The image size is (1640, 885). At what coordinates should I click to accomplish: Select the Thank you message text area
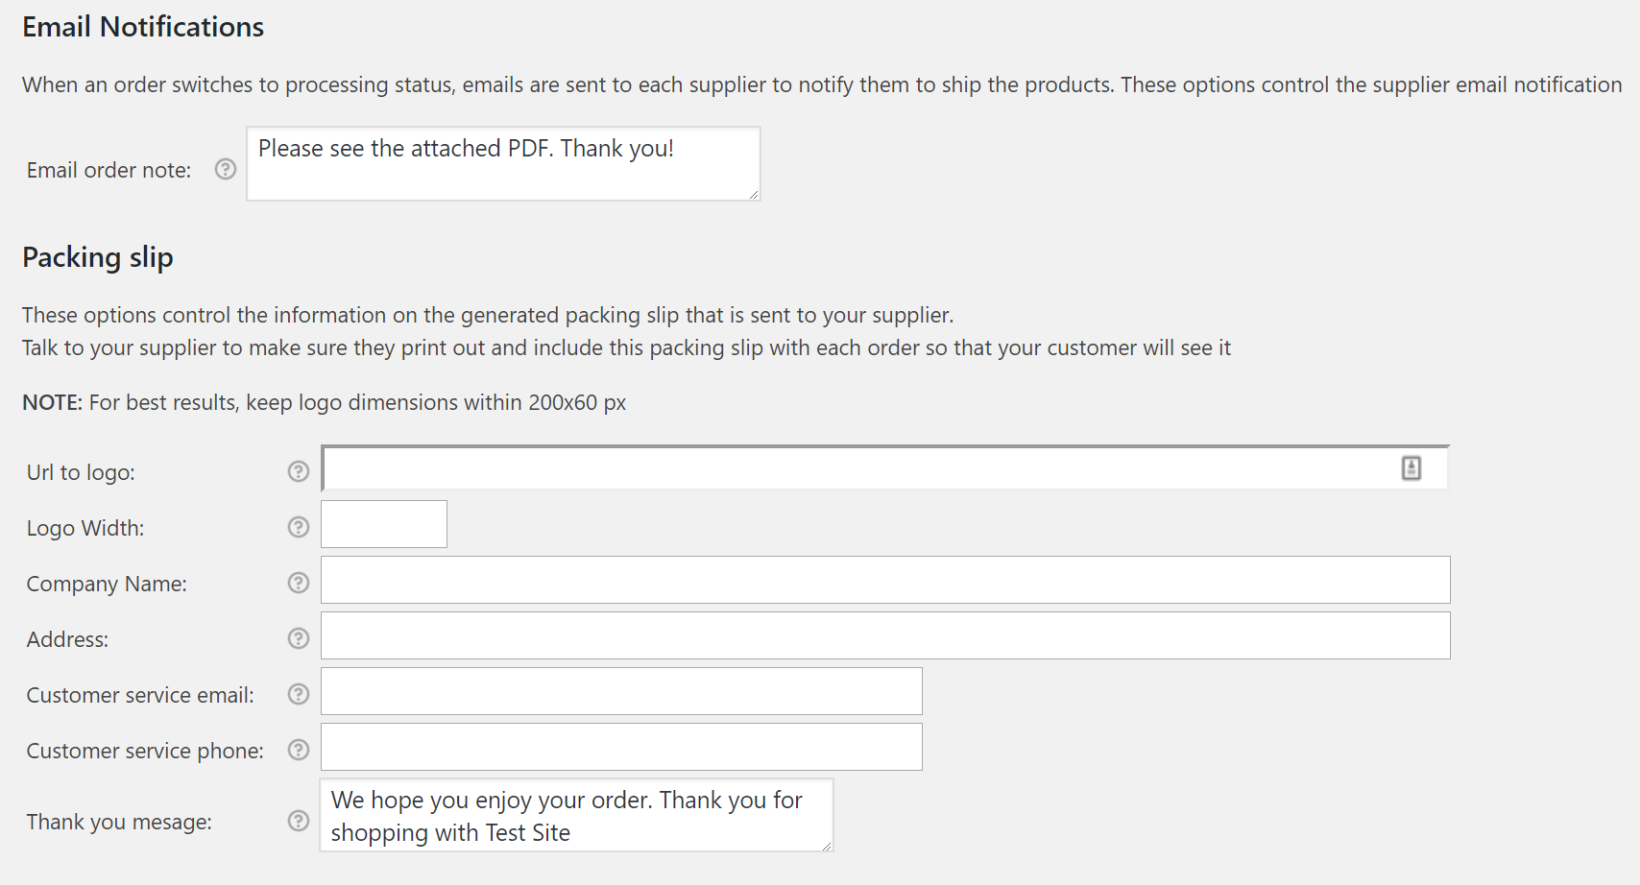click(575, 815)
